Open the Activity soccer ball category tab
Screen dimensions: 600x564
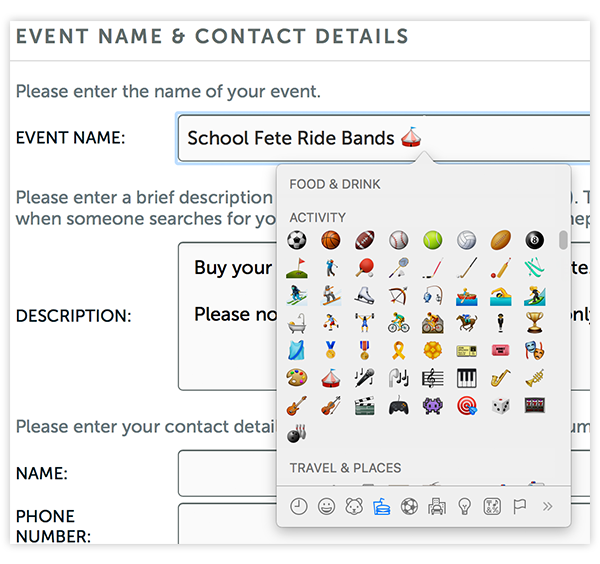409,507
